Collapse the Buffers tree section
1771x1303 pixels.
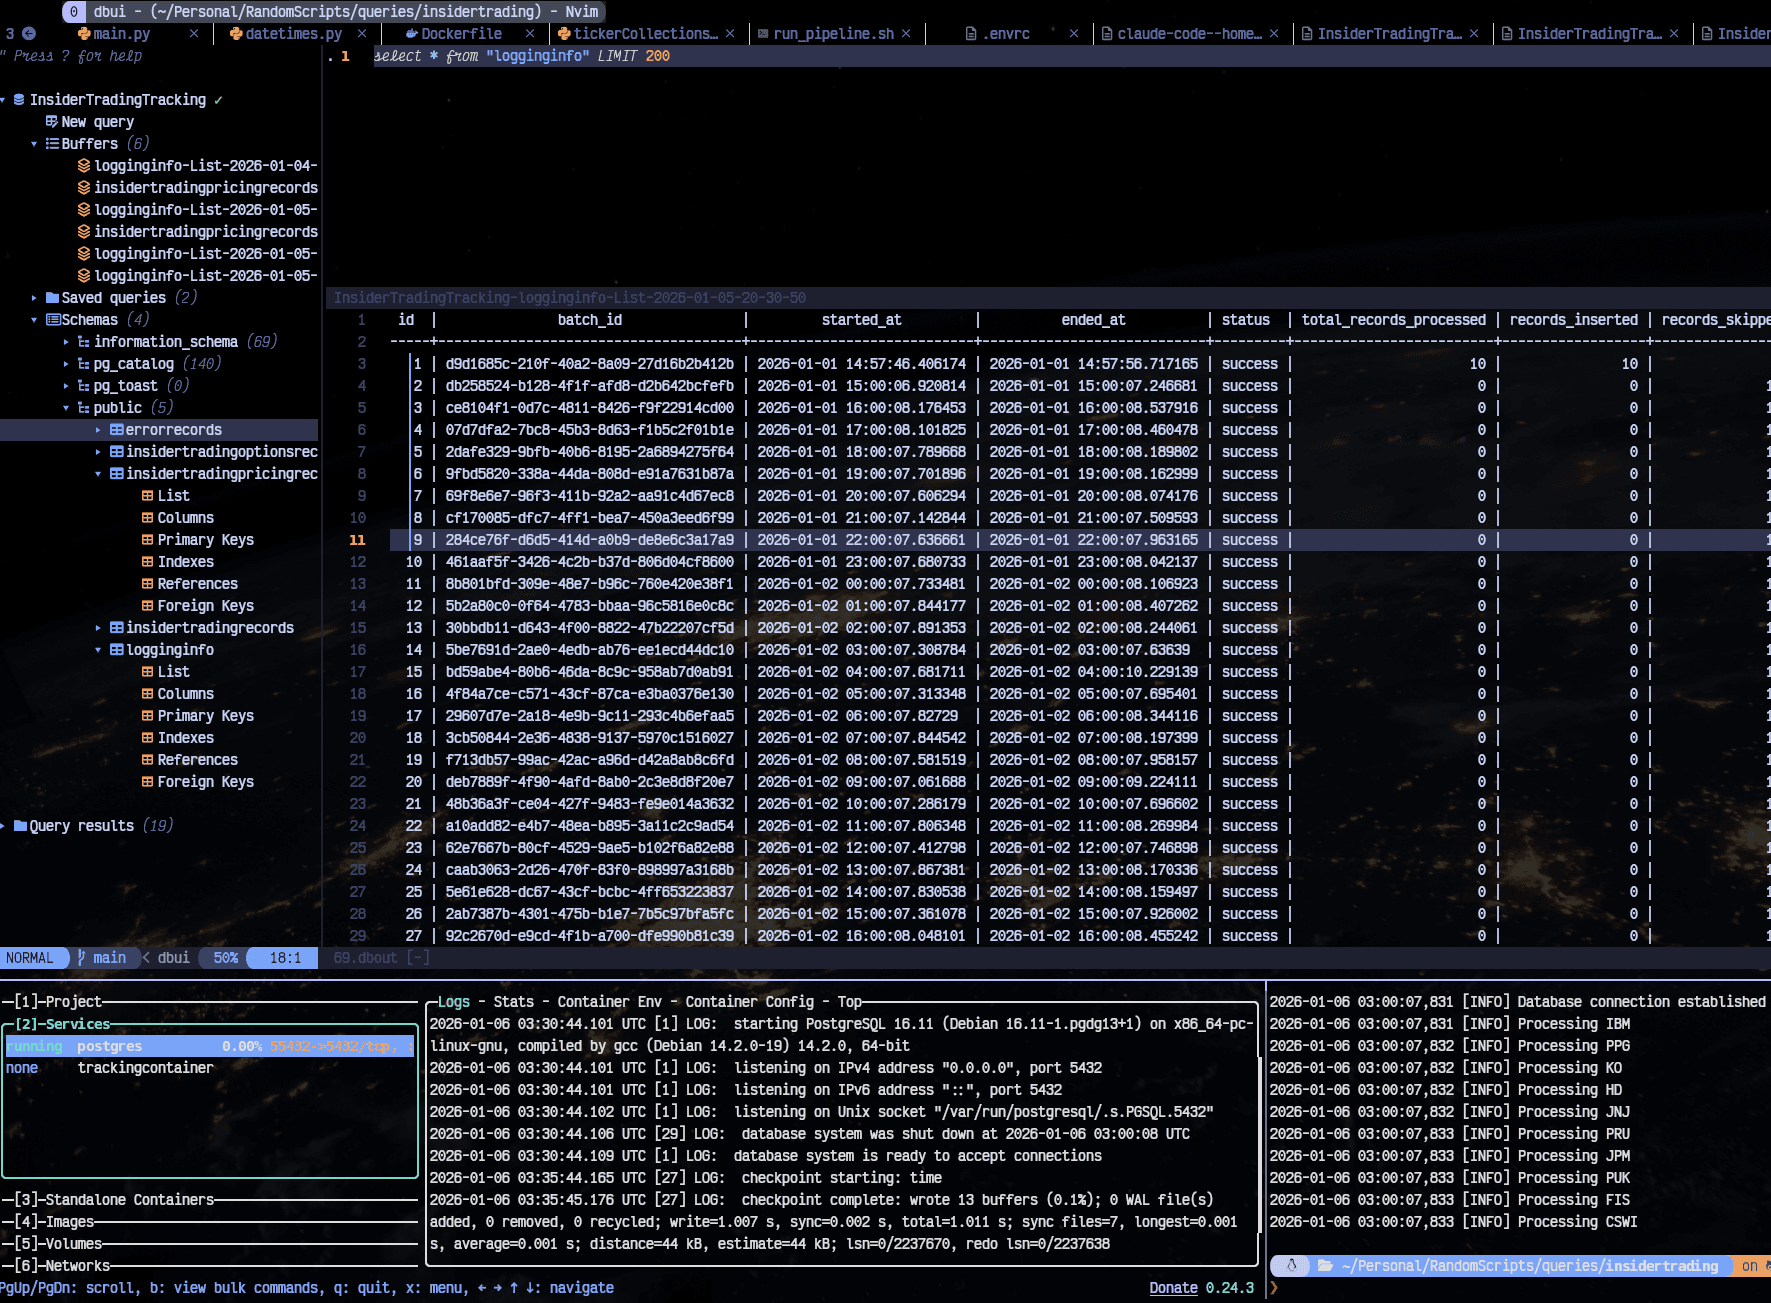(34, 144)
